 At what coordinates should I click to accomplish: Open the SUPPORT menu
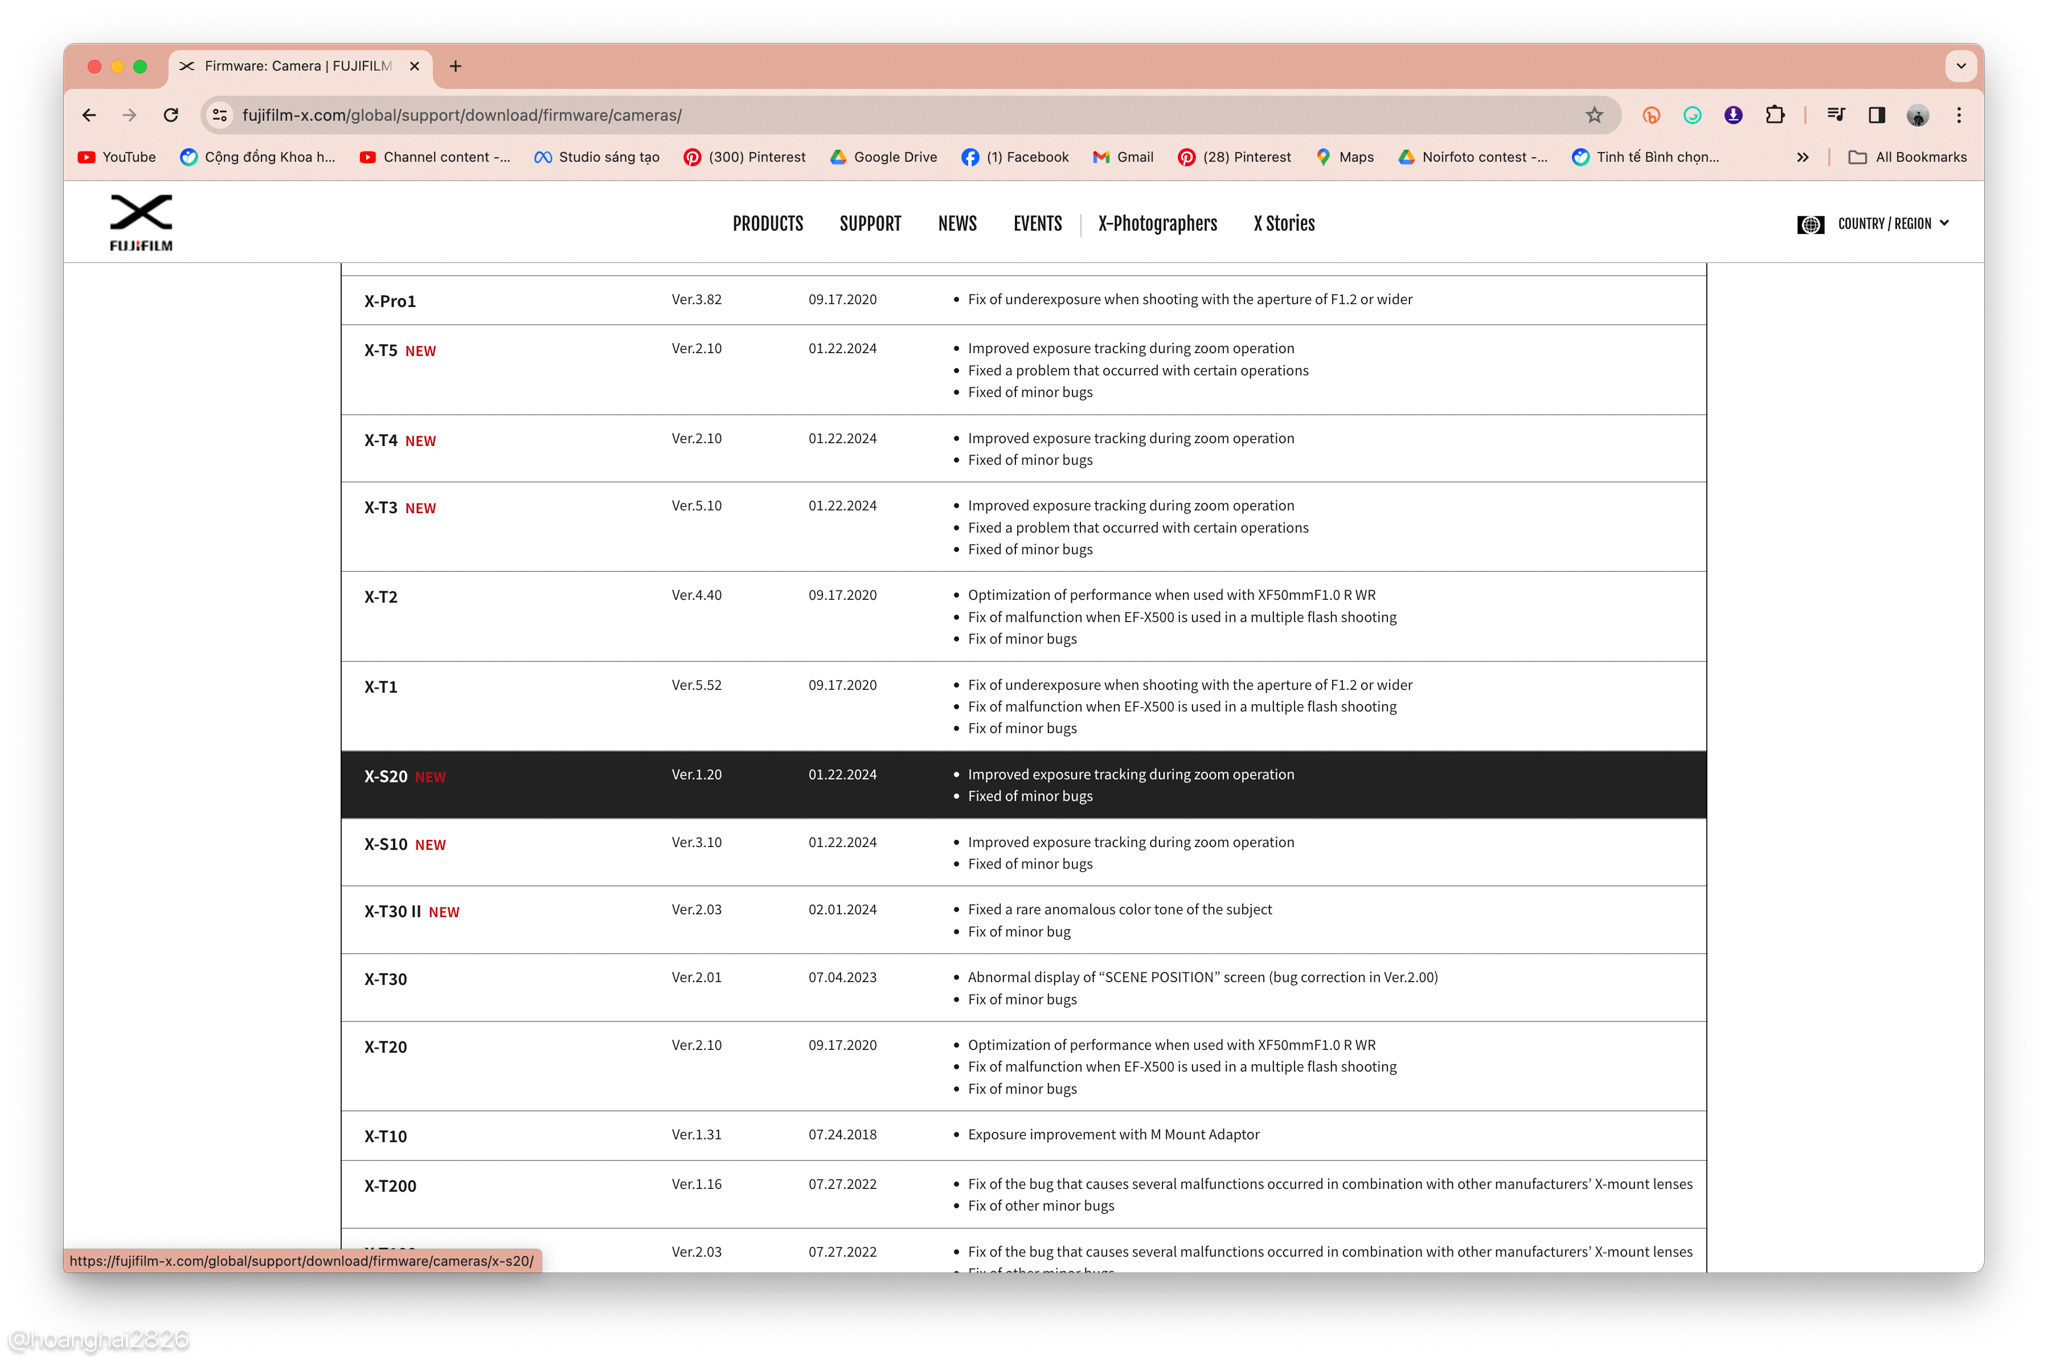point(870,224)
